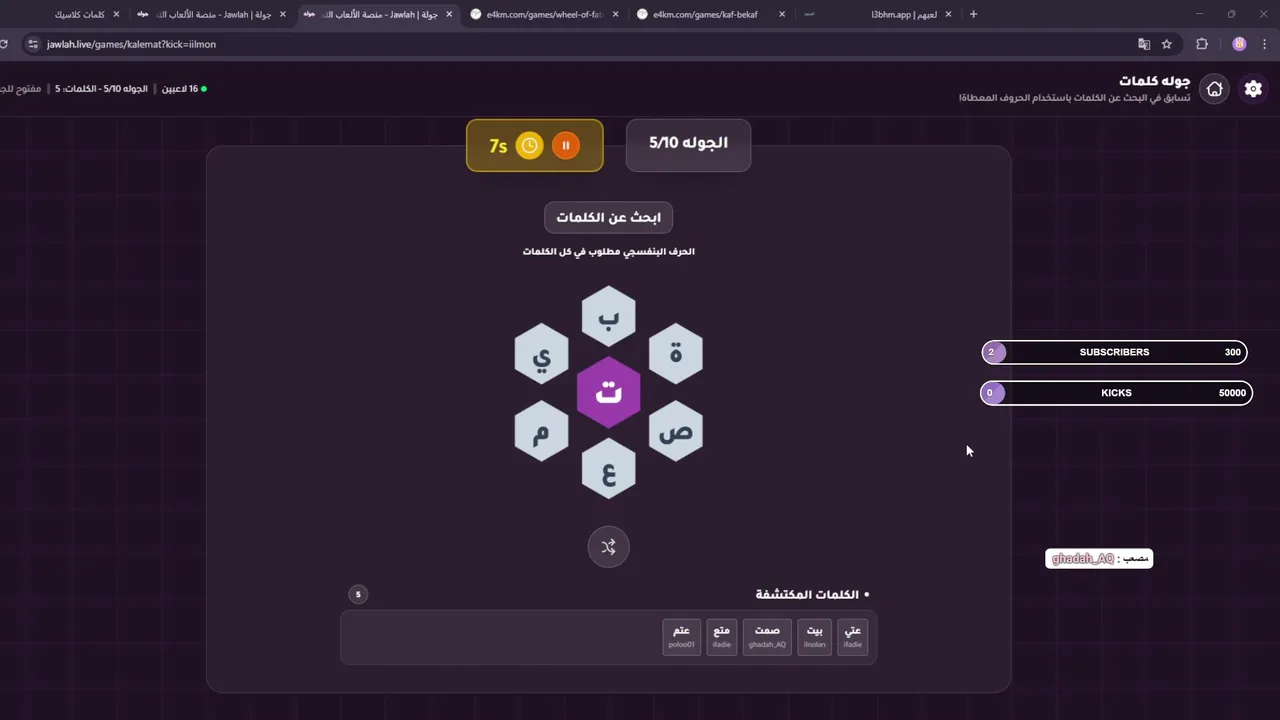The image size is (1280, 720).
Task: Click the address bar URL field
Action: 580,44
